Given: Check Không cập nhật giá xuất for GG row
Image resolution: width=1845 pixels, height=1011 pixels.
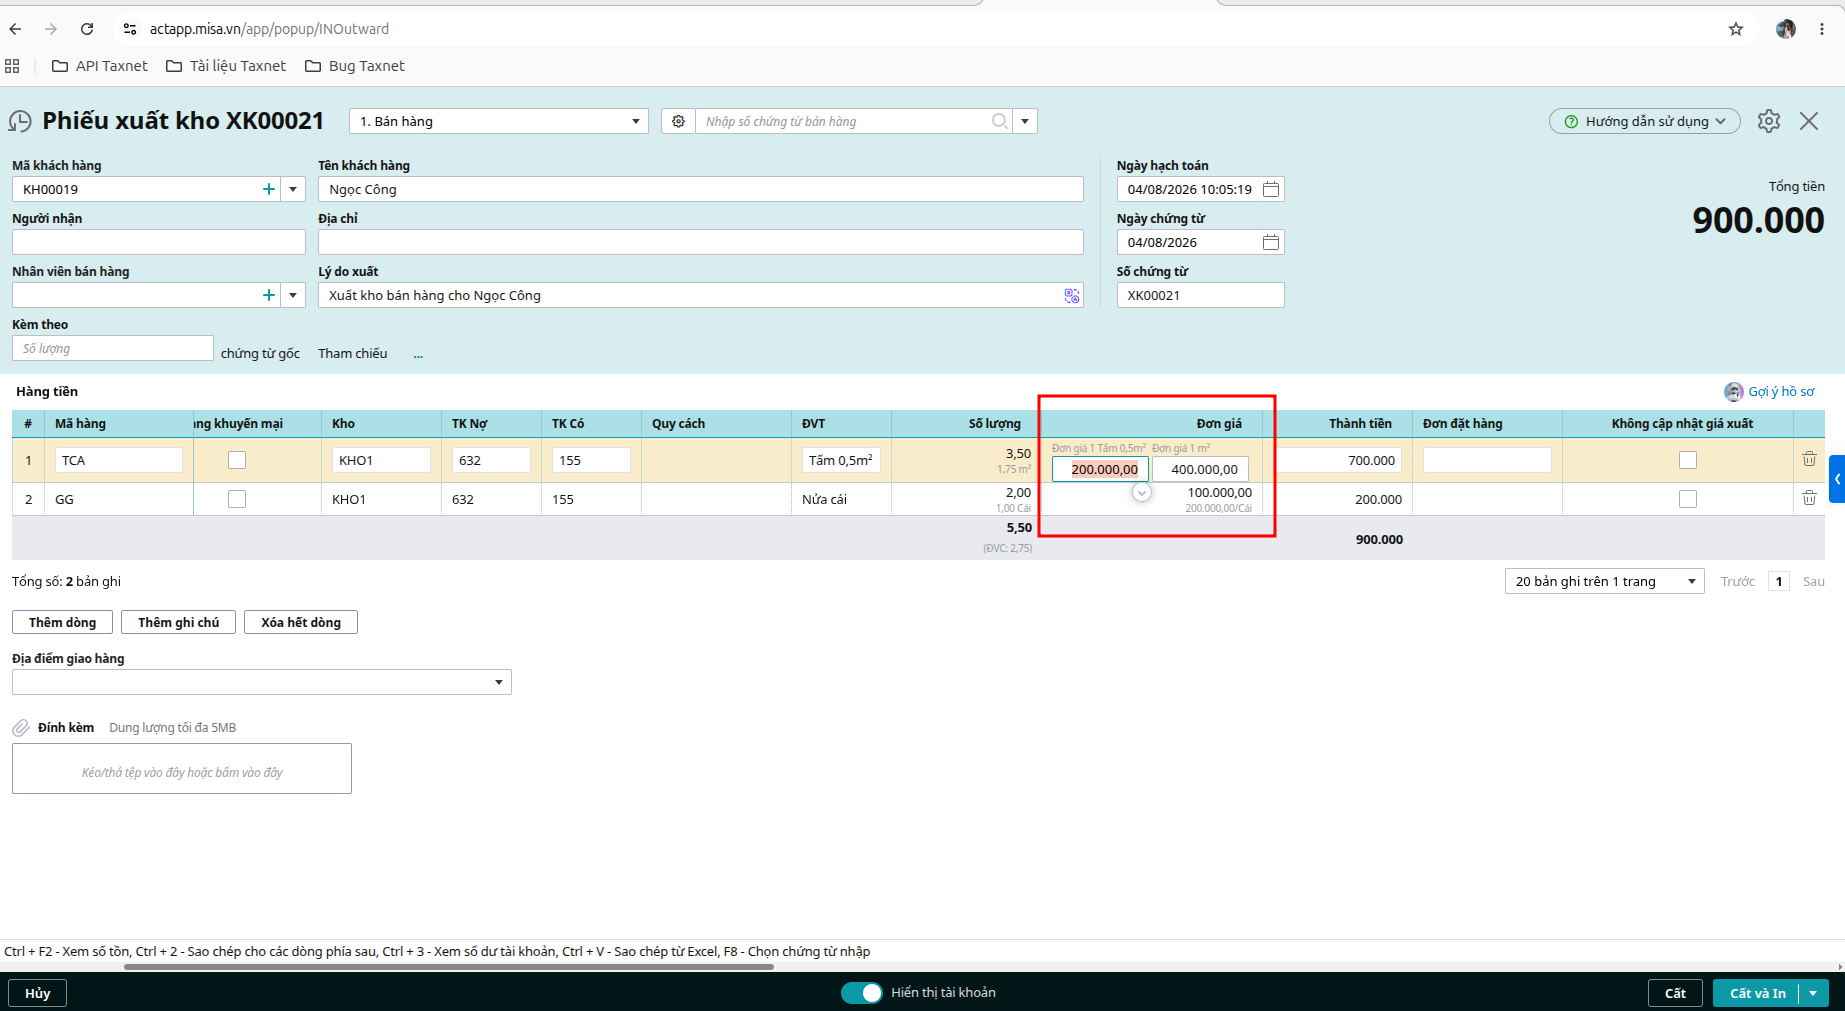Looking at the screenshot, I should (x=1688, y=499).
